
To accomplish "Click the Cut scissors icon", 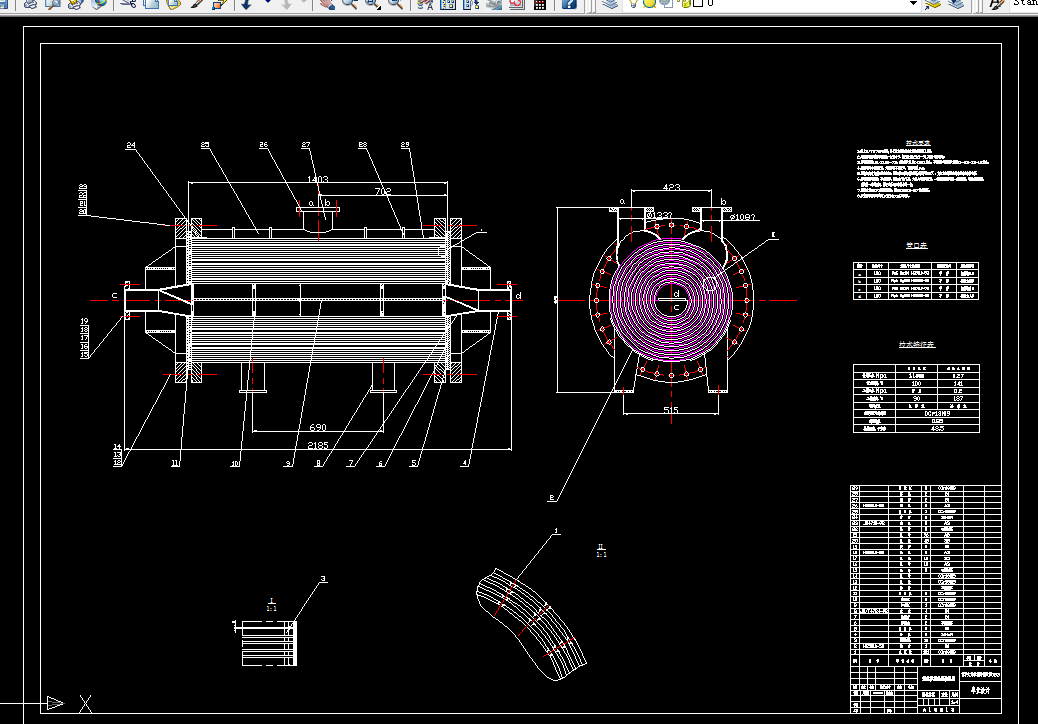I will coord(128,4).
